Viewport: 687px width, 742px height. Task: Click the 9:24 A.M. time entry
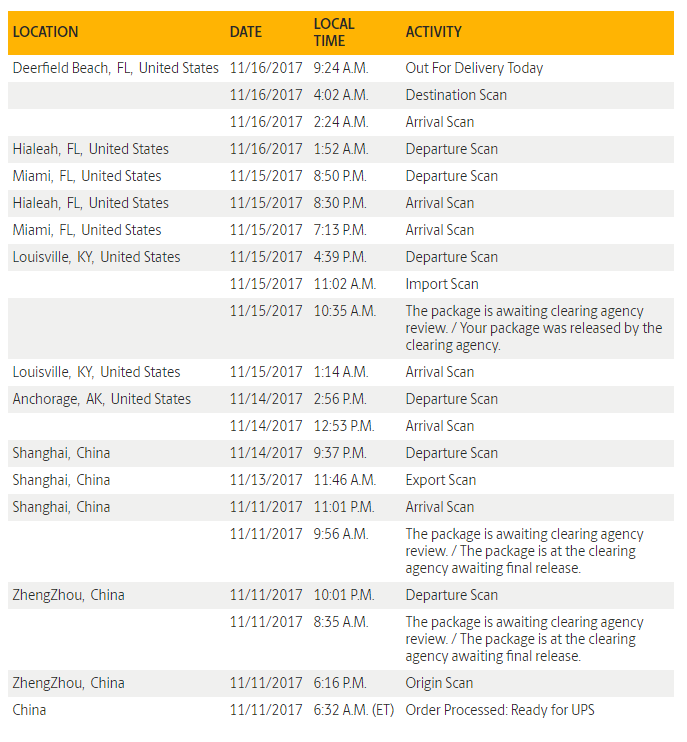click(x=341, y=68)
